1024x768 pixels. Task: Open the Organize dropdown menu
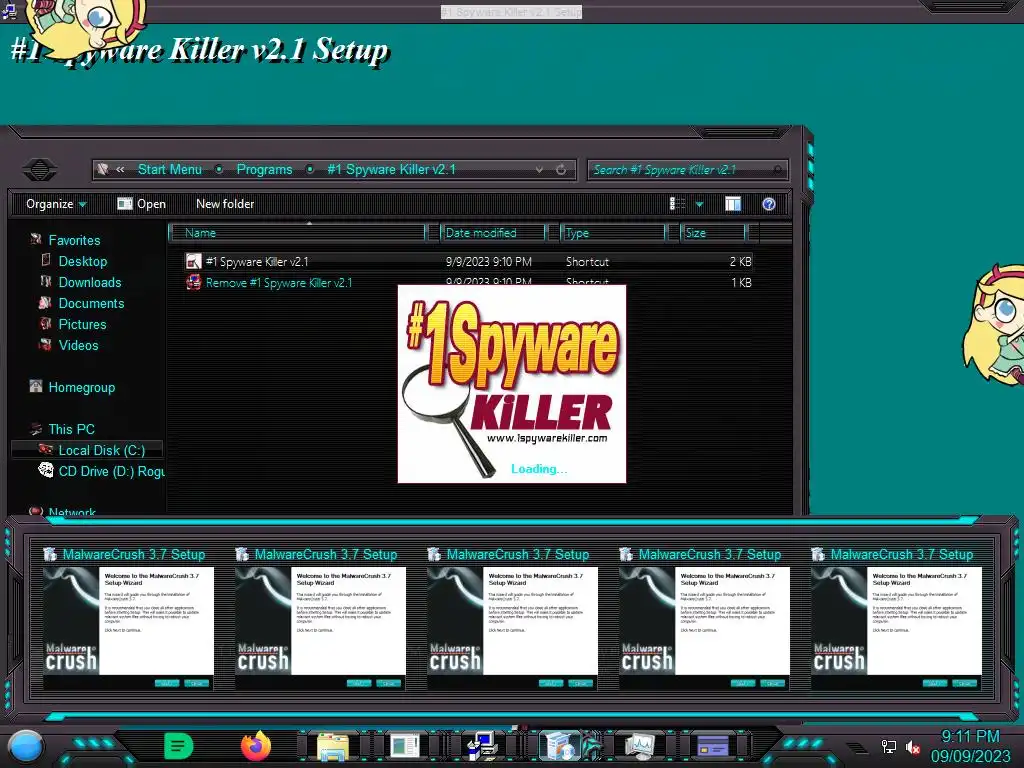point(56,204)
